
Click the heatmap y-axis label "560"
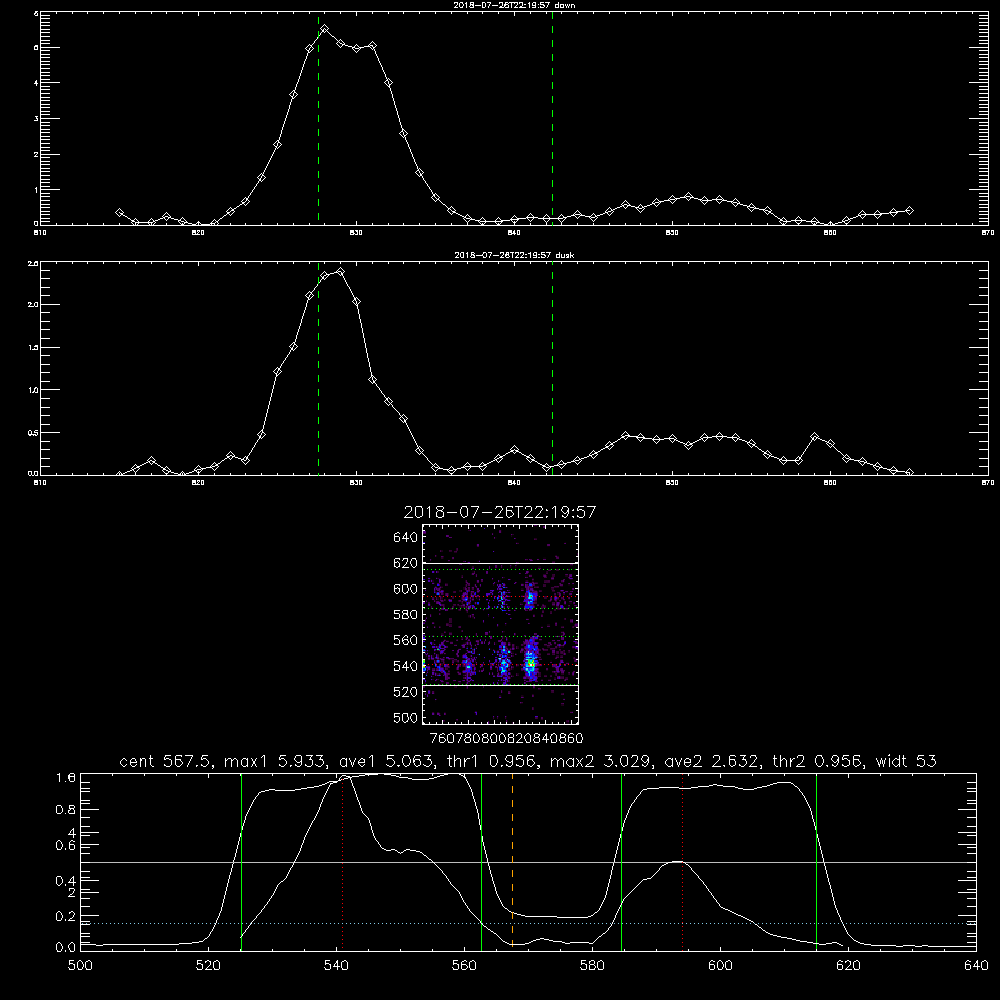pos(405,640)
